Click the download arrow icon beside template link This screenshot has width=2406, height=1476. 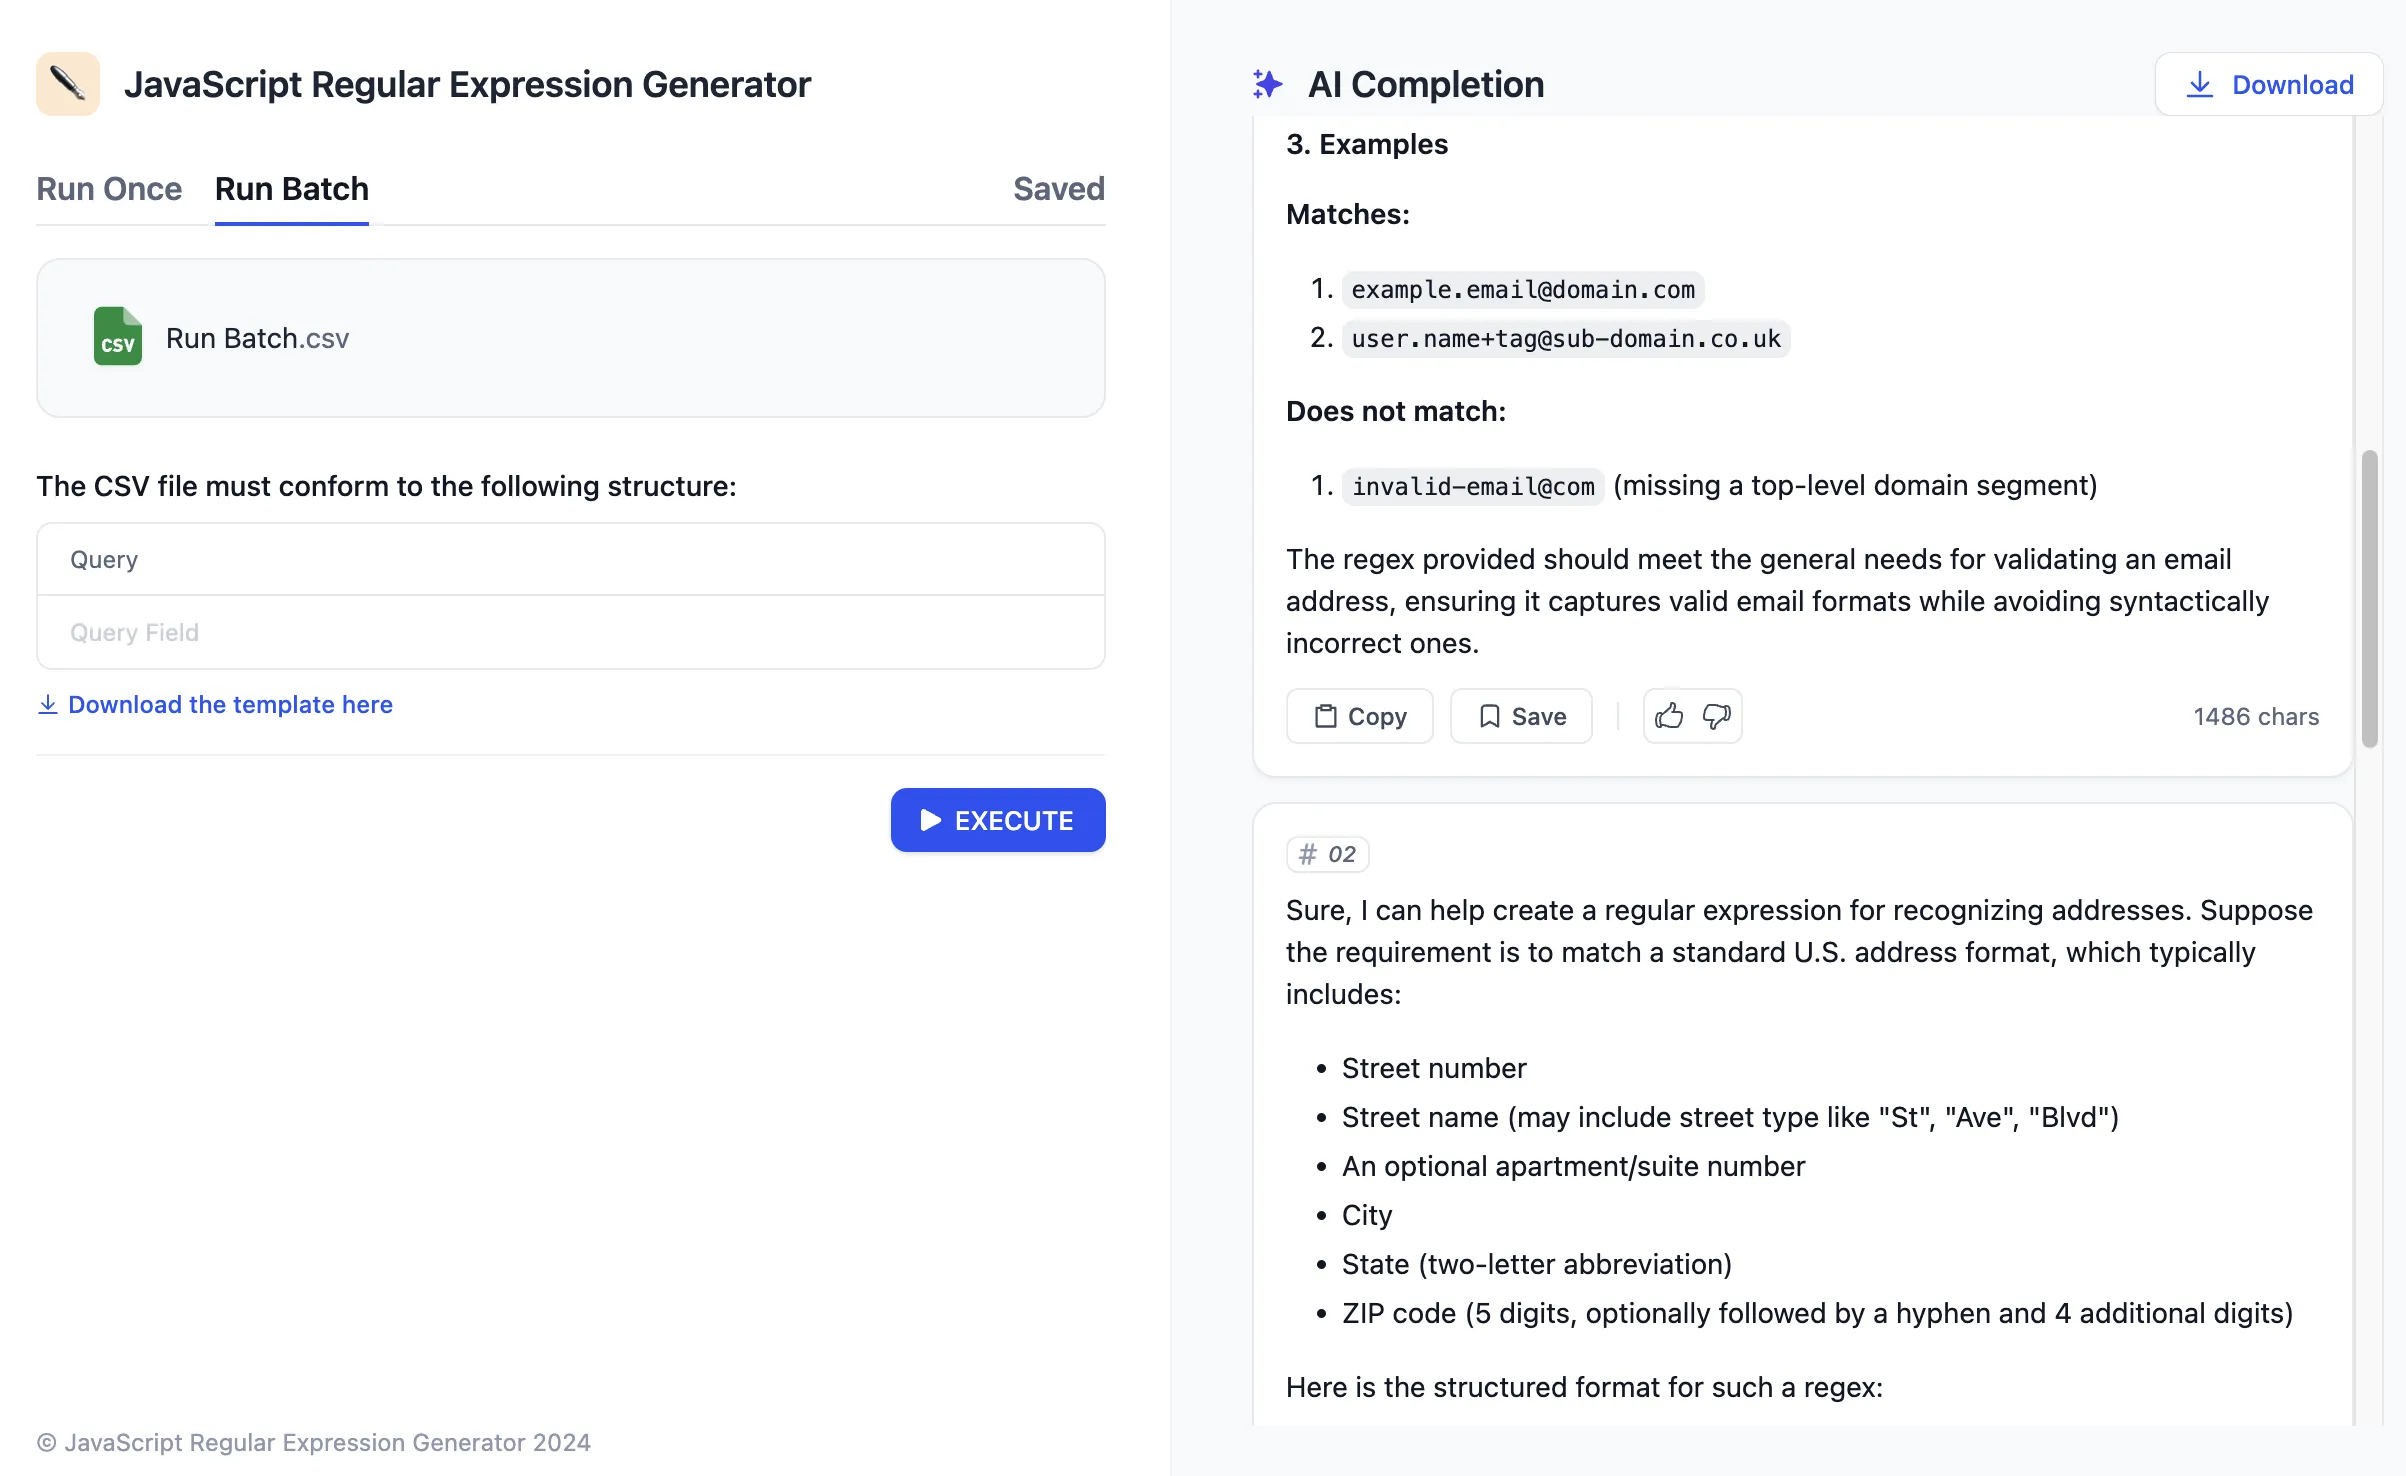pos(47,704)
